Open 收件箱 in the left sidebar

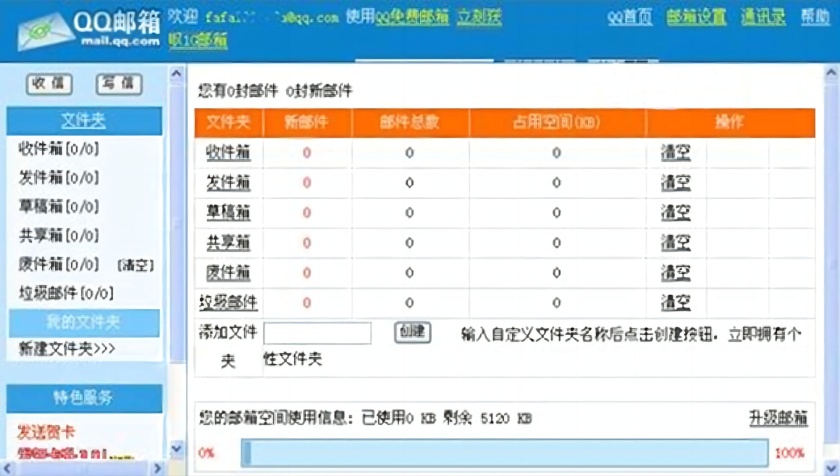point(58,149)
